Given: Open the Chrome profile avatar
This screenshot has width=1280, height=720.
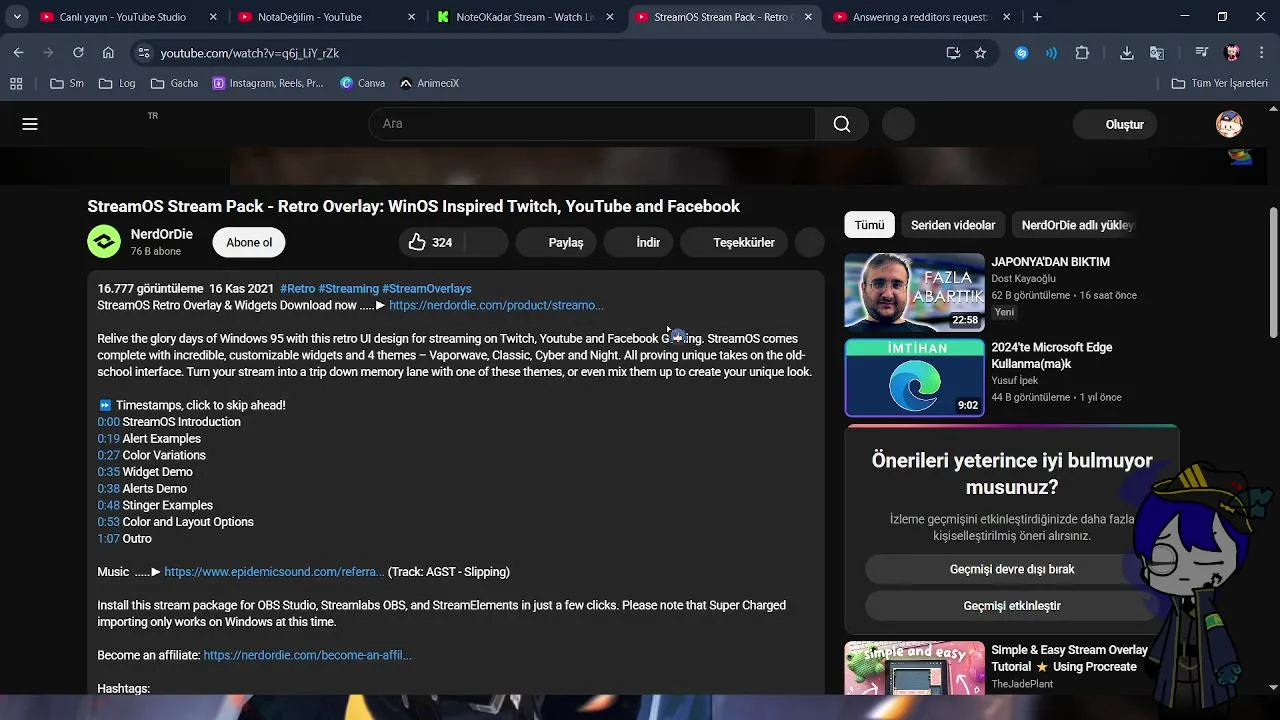Looking at the screenshot, I should pos(1232,53).
